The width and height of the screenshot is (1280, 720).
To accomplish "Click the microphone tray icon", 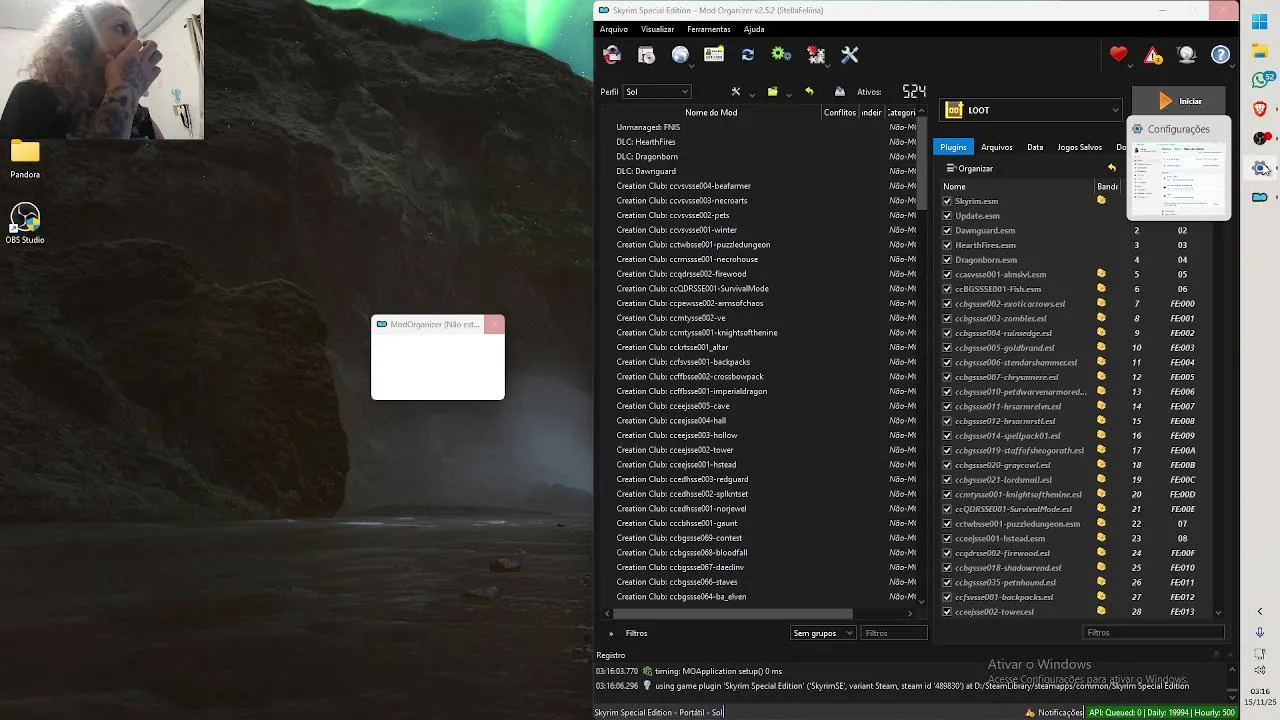I will (x=1260, y=632).
